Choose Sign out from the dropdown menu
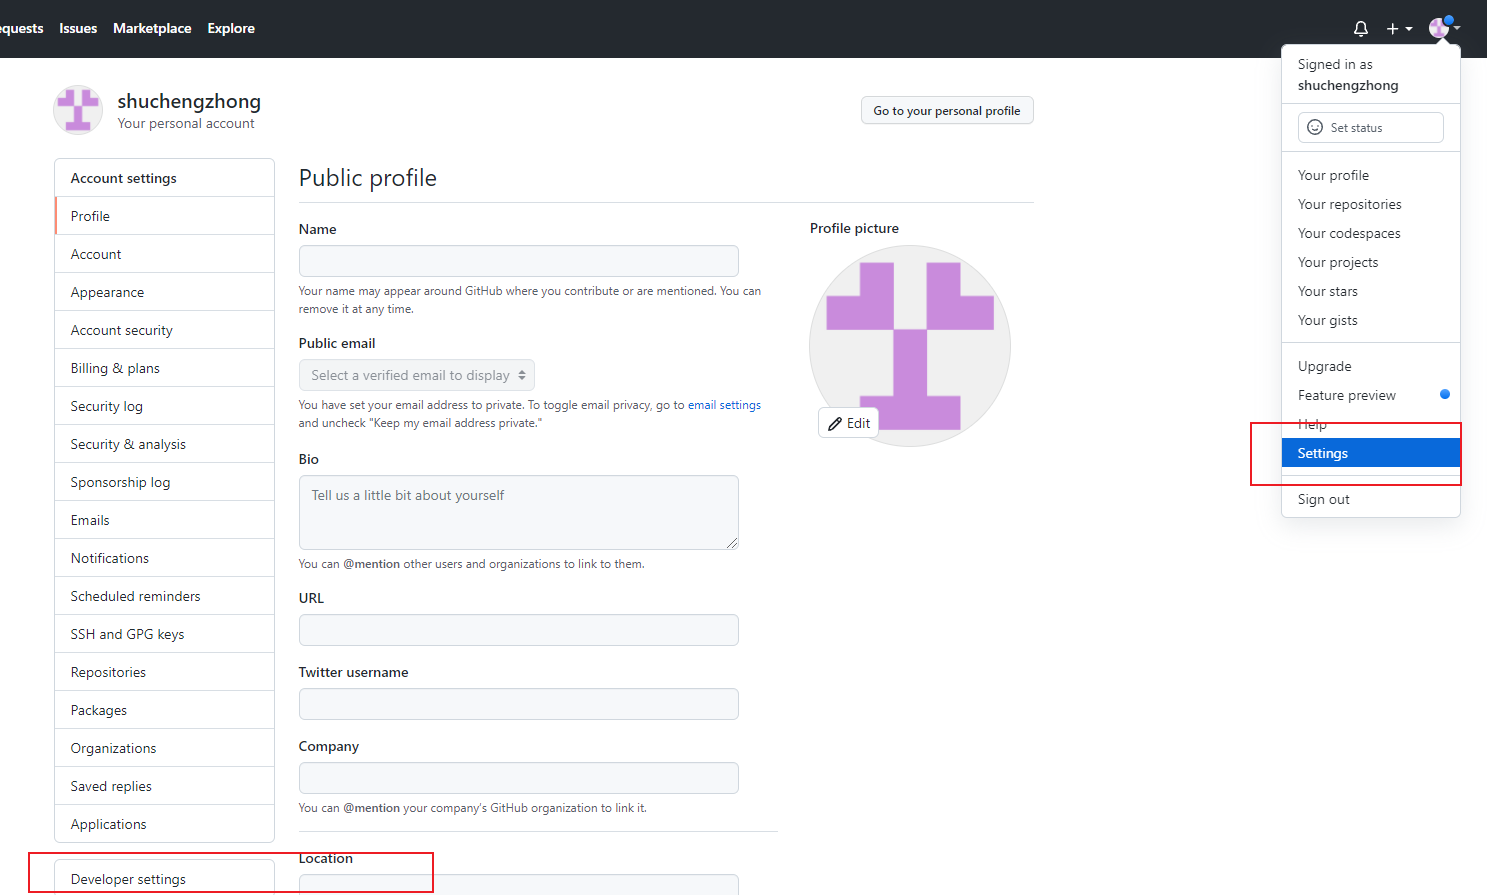 (1322, 499)
